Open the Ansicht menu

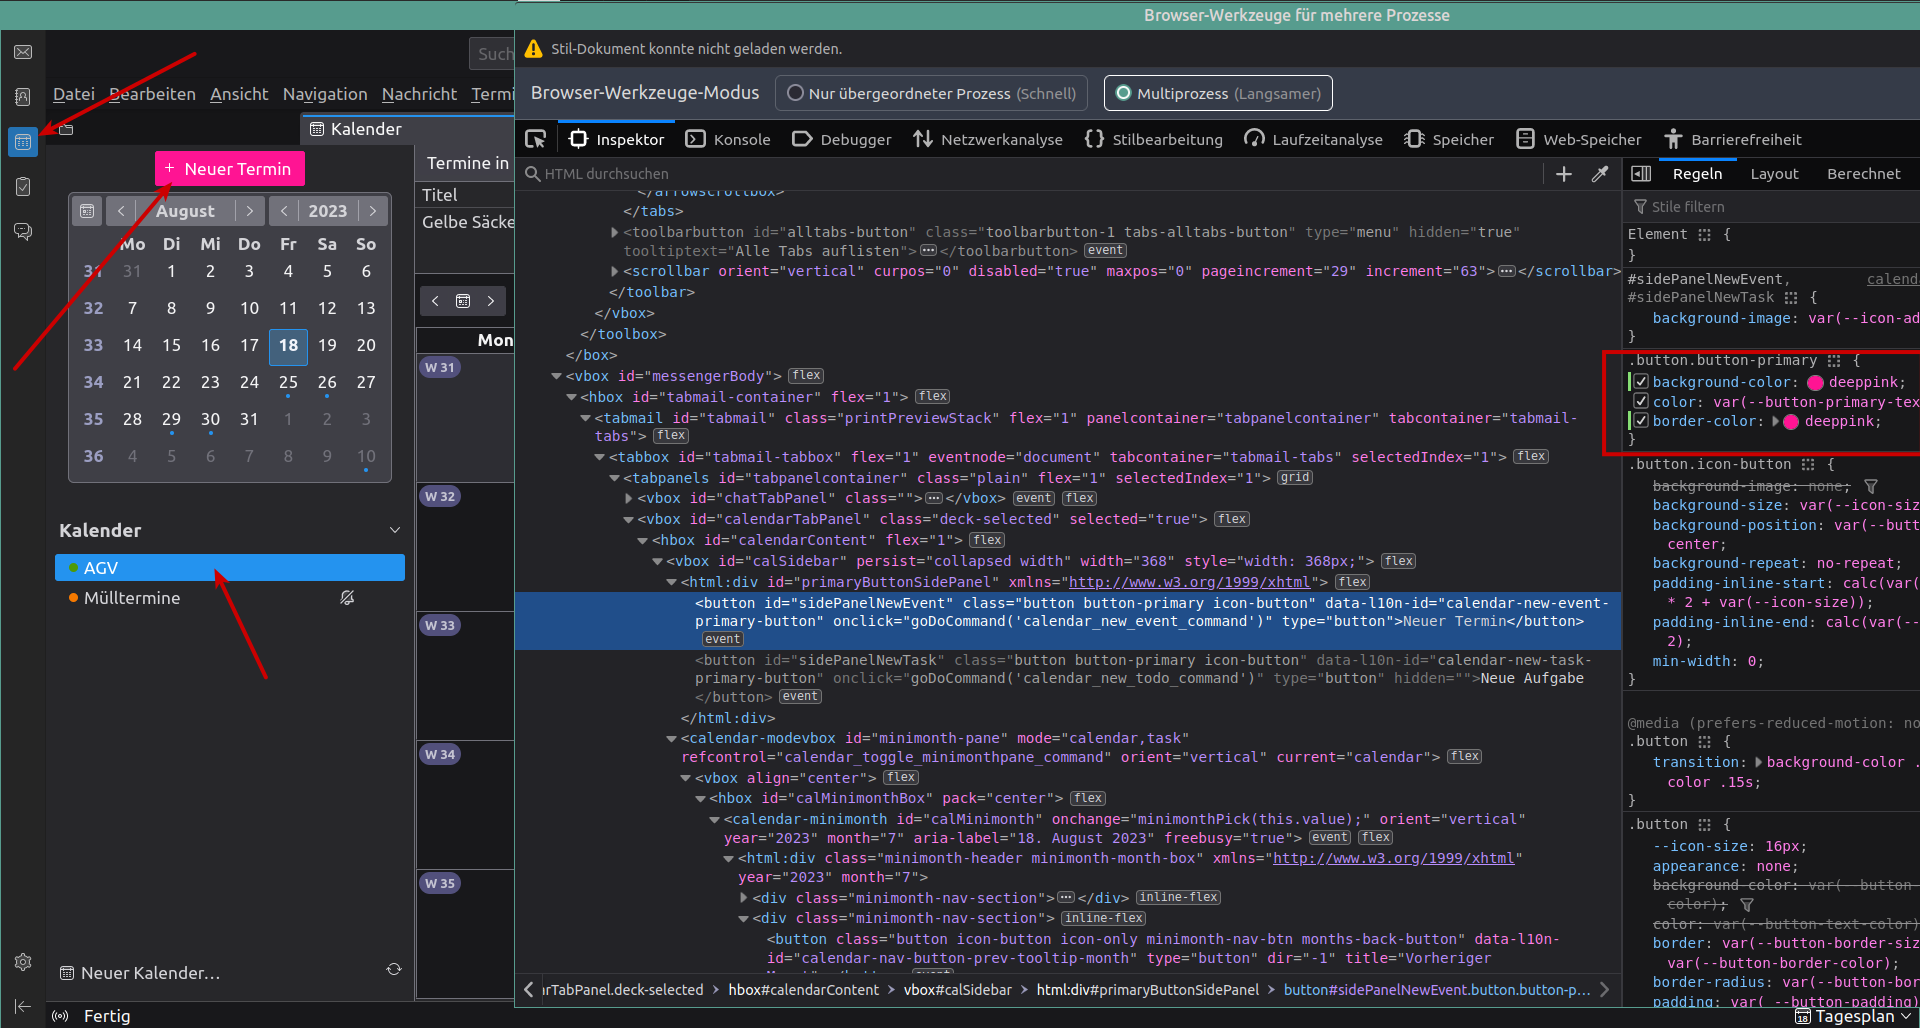tap(239, 94)
